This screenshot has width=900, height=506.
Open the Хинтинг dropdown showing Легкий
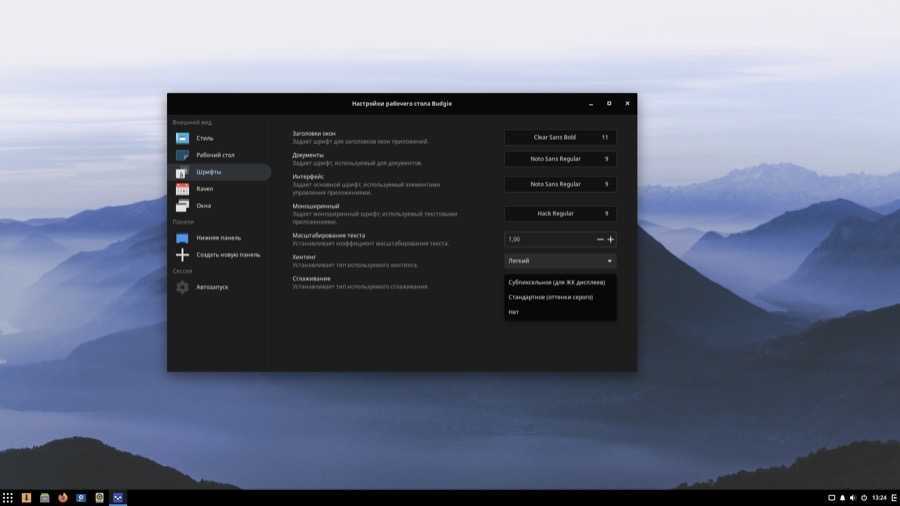pos(560,261)
